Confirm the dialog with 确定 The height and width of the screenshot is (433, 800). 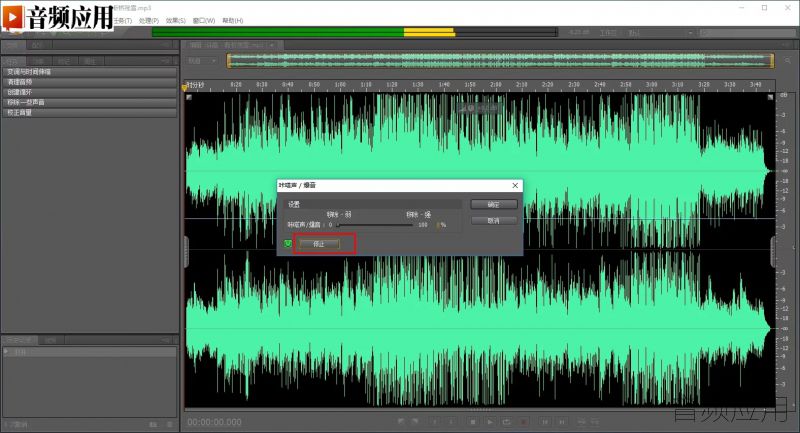pos(493,205)
